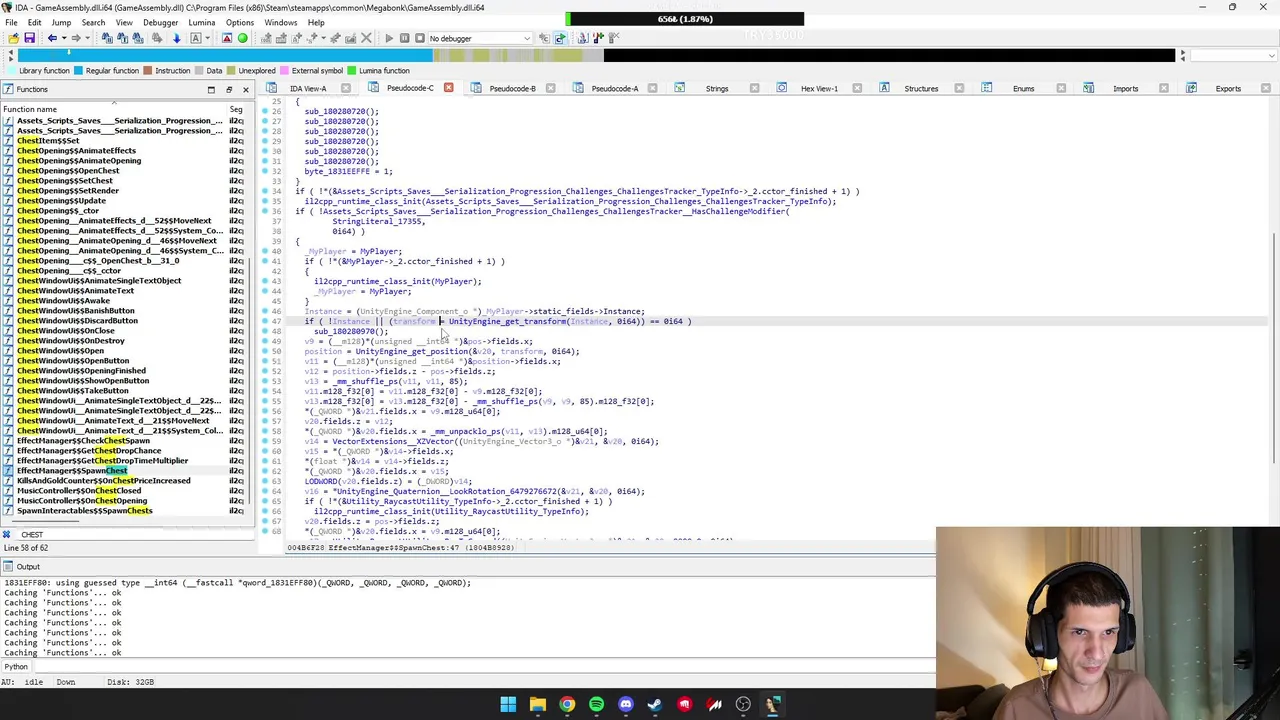The height and width of the screenshot is (720, 1280).
Task: Select EffectManager$$CheckChestSpawn function
Action: point(83,441)
